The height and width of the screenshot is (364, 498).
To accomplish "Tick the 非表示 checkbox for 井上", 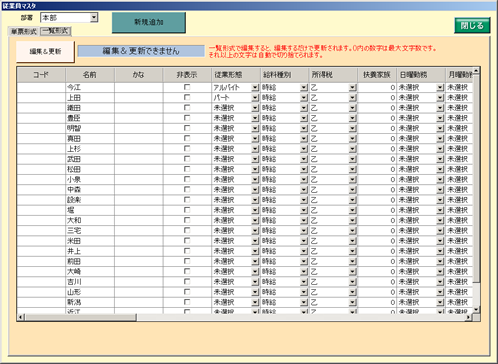I will pyautogui.click(x=187, y=251).
